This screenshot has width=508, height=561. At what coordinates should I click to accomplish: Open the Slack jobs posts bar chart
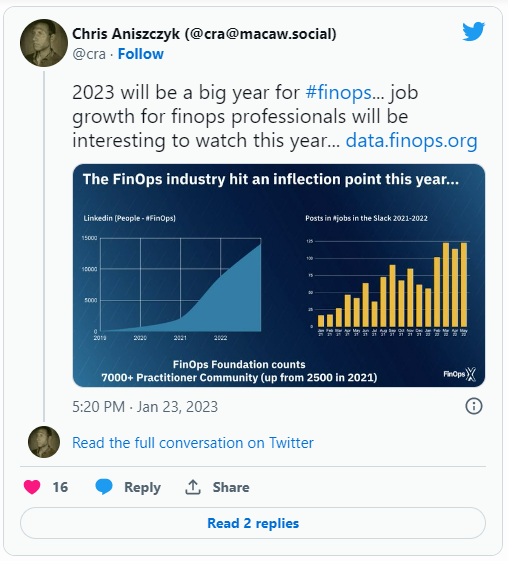[x=386, y=275]
